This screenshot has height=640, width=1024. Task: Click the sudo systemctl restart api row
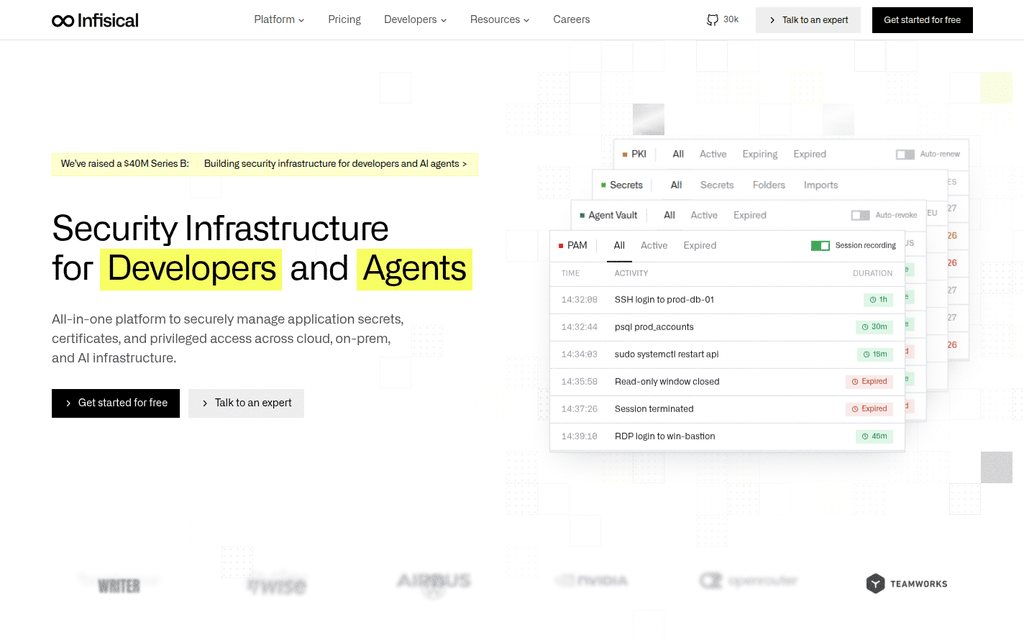coord(727,355)
